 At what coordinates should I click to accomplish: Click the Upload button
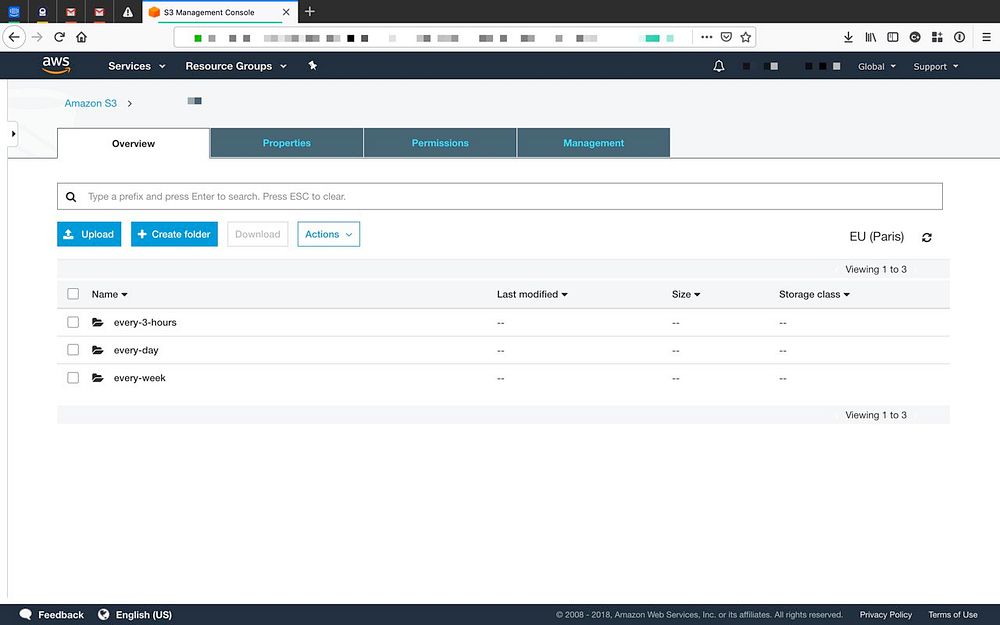point(89,234)
